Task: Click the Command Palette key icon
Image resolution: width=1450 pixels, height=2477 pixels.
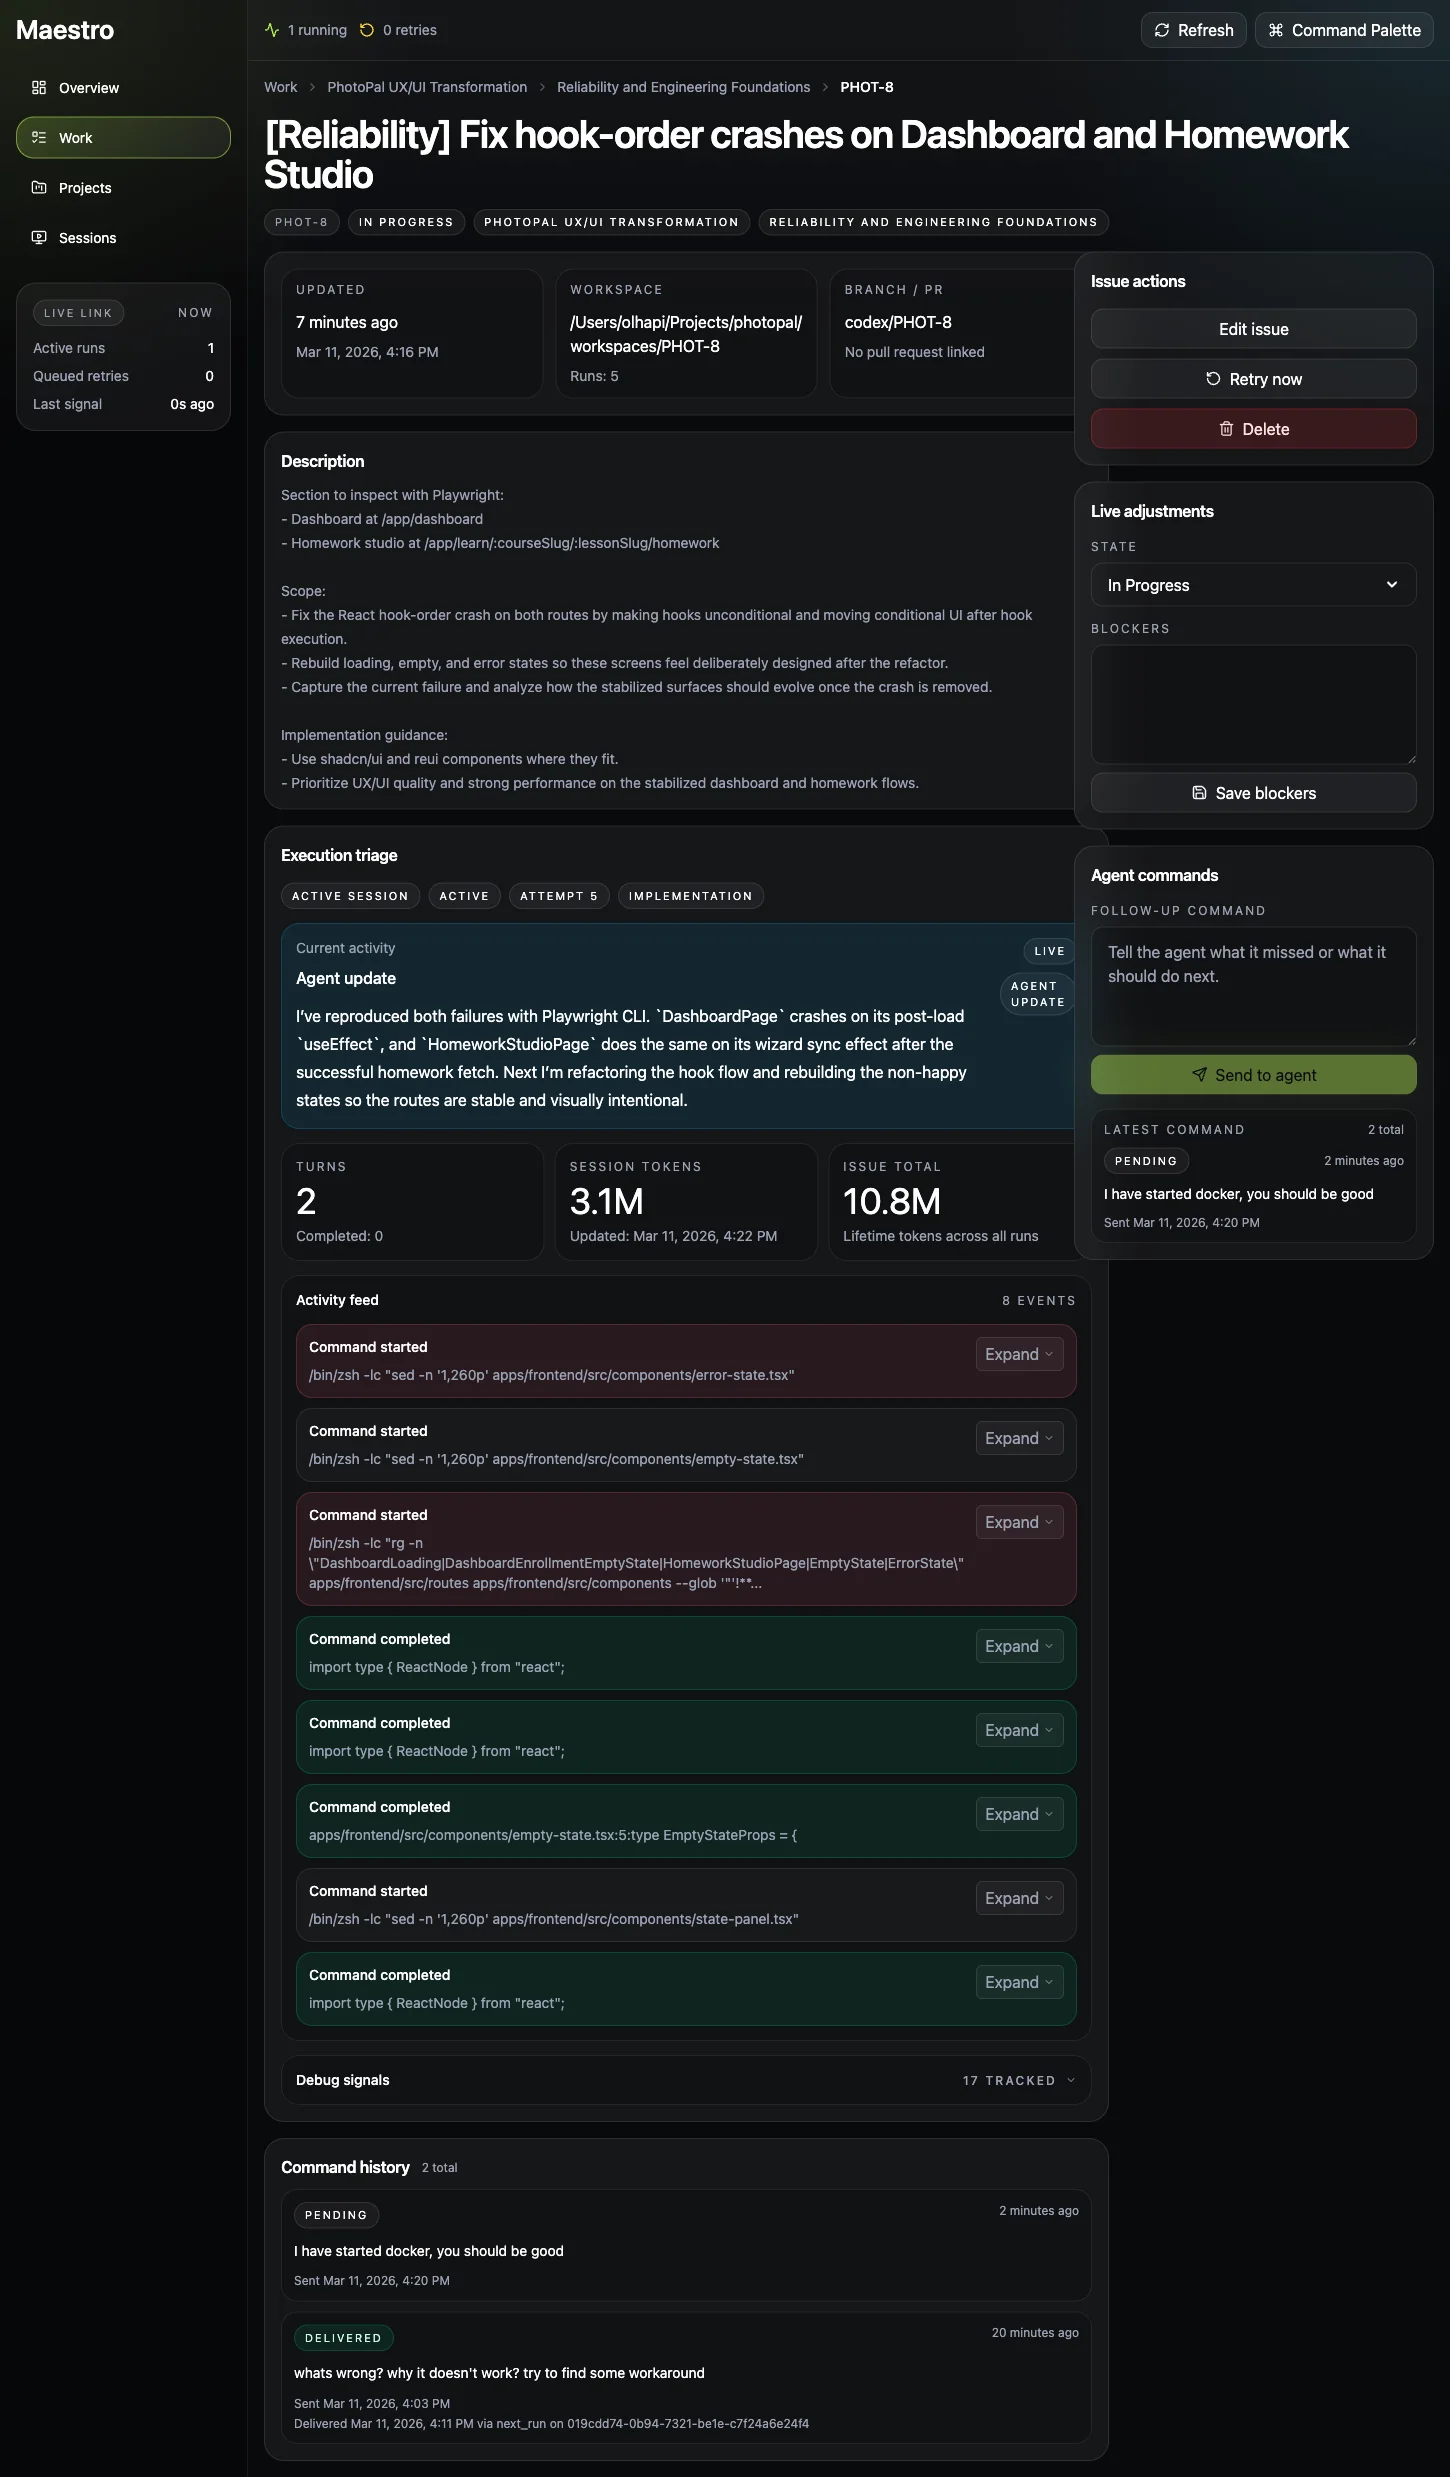Action: [x=1275, y=30]
